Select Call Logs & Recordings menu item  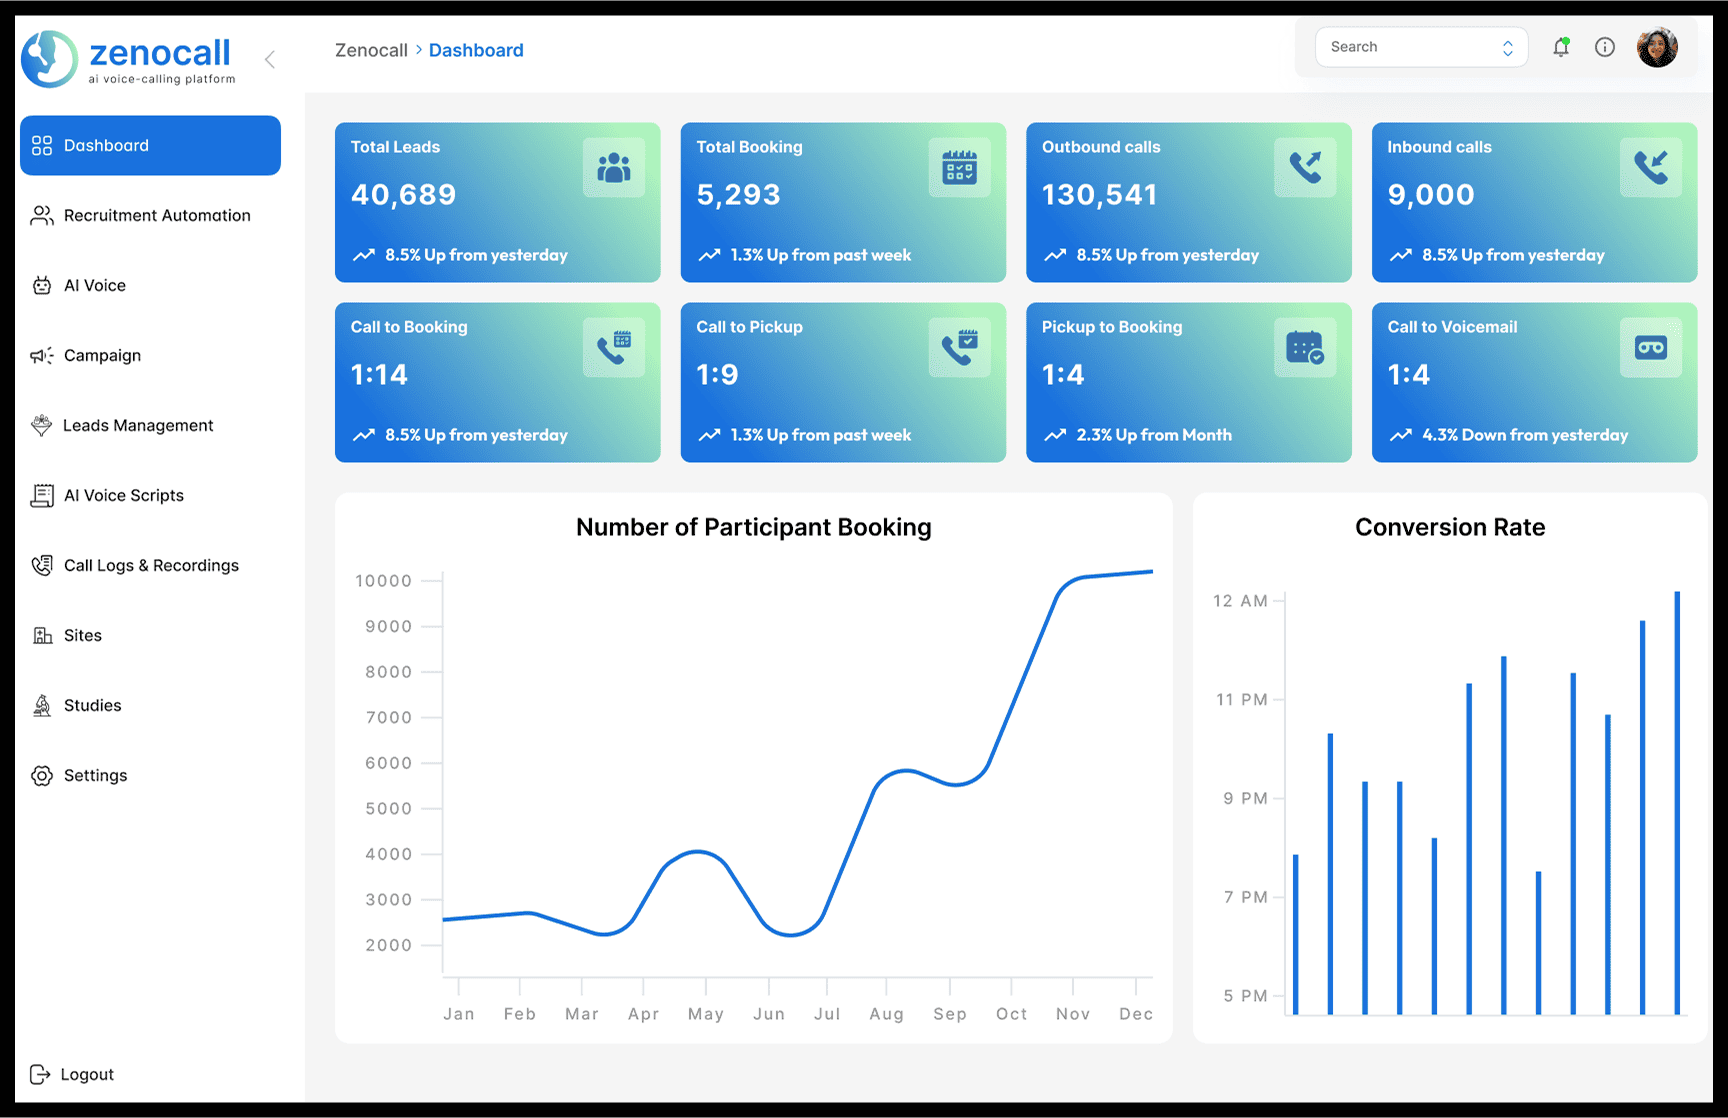150,565
